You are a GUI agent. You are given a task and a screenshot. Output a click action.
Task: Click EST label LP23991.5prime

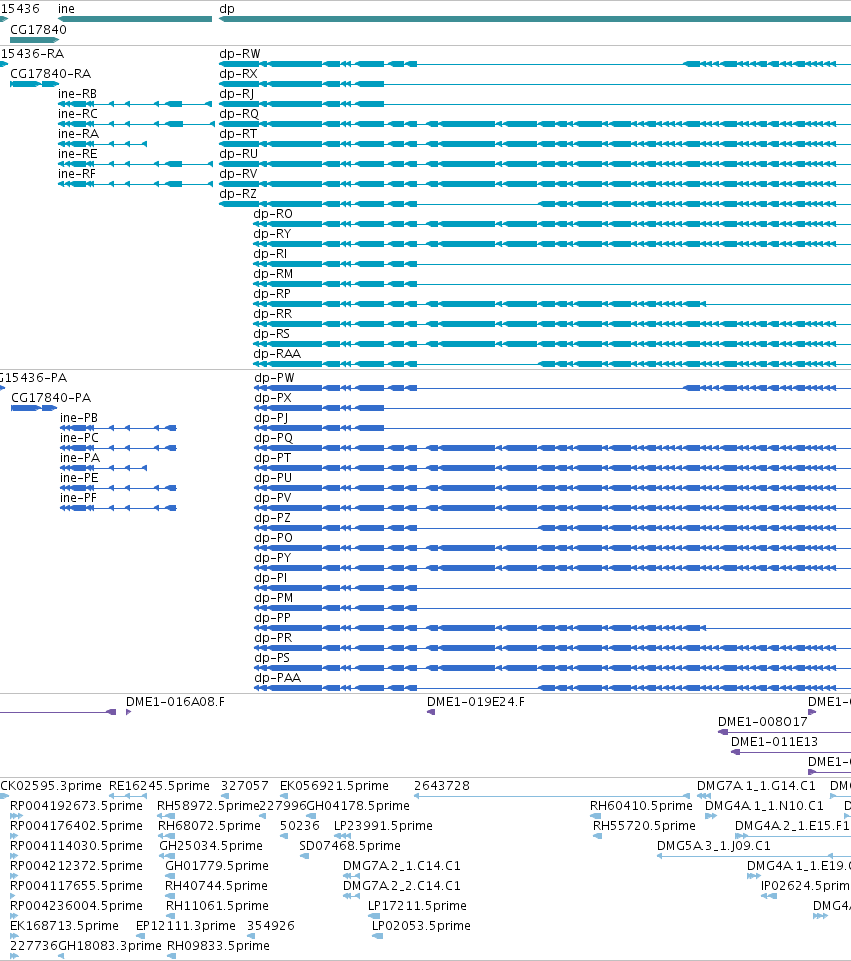384,826
